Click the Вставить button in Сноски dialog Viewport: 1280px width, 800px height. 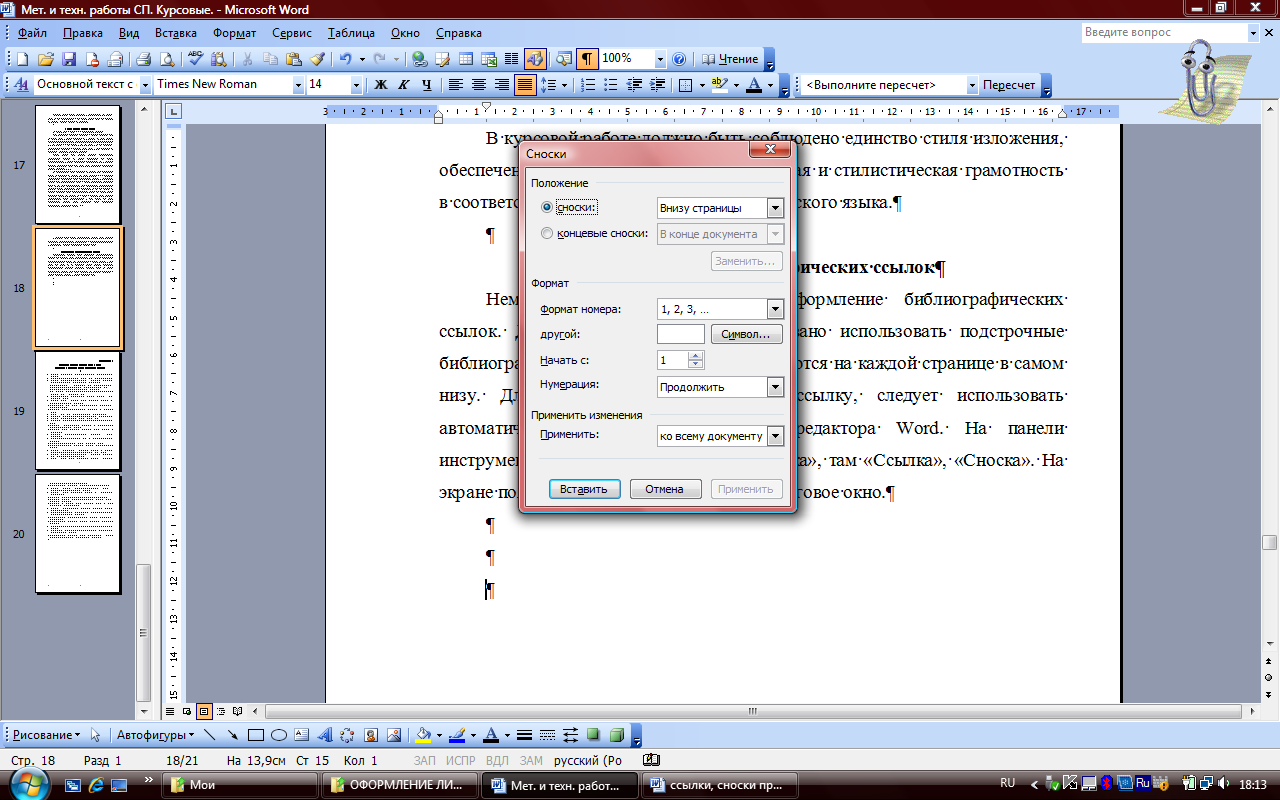[584, 489]
